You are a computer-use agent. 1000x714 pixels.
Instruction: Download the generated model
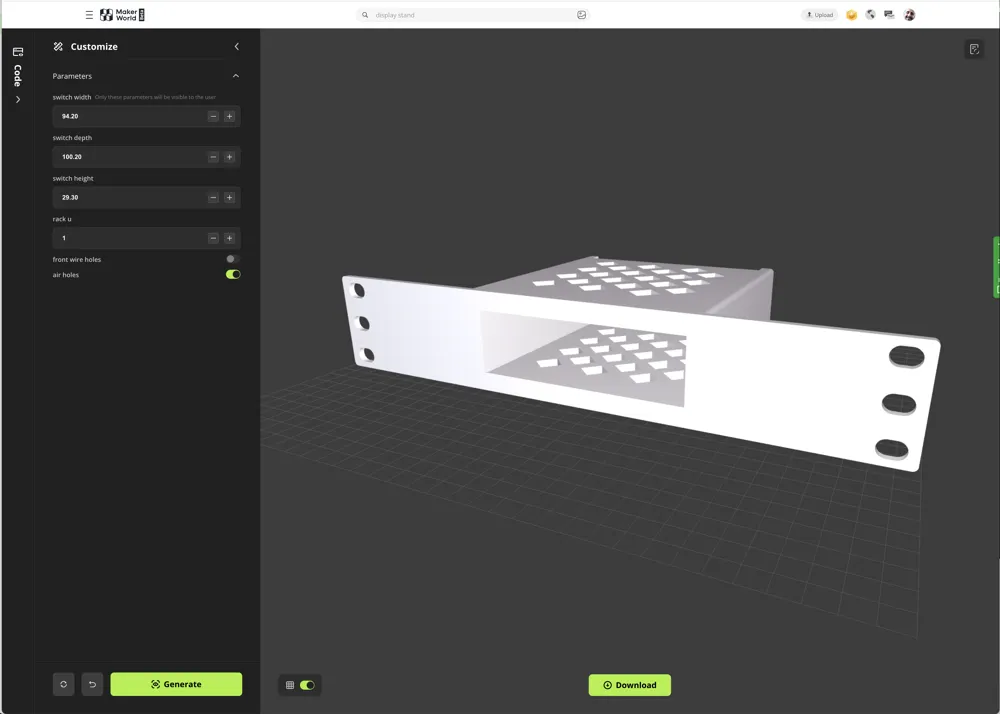(x=629, y=685)
